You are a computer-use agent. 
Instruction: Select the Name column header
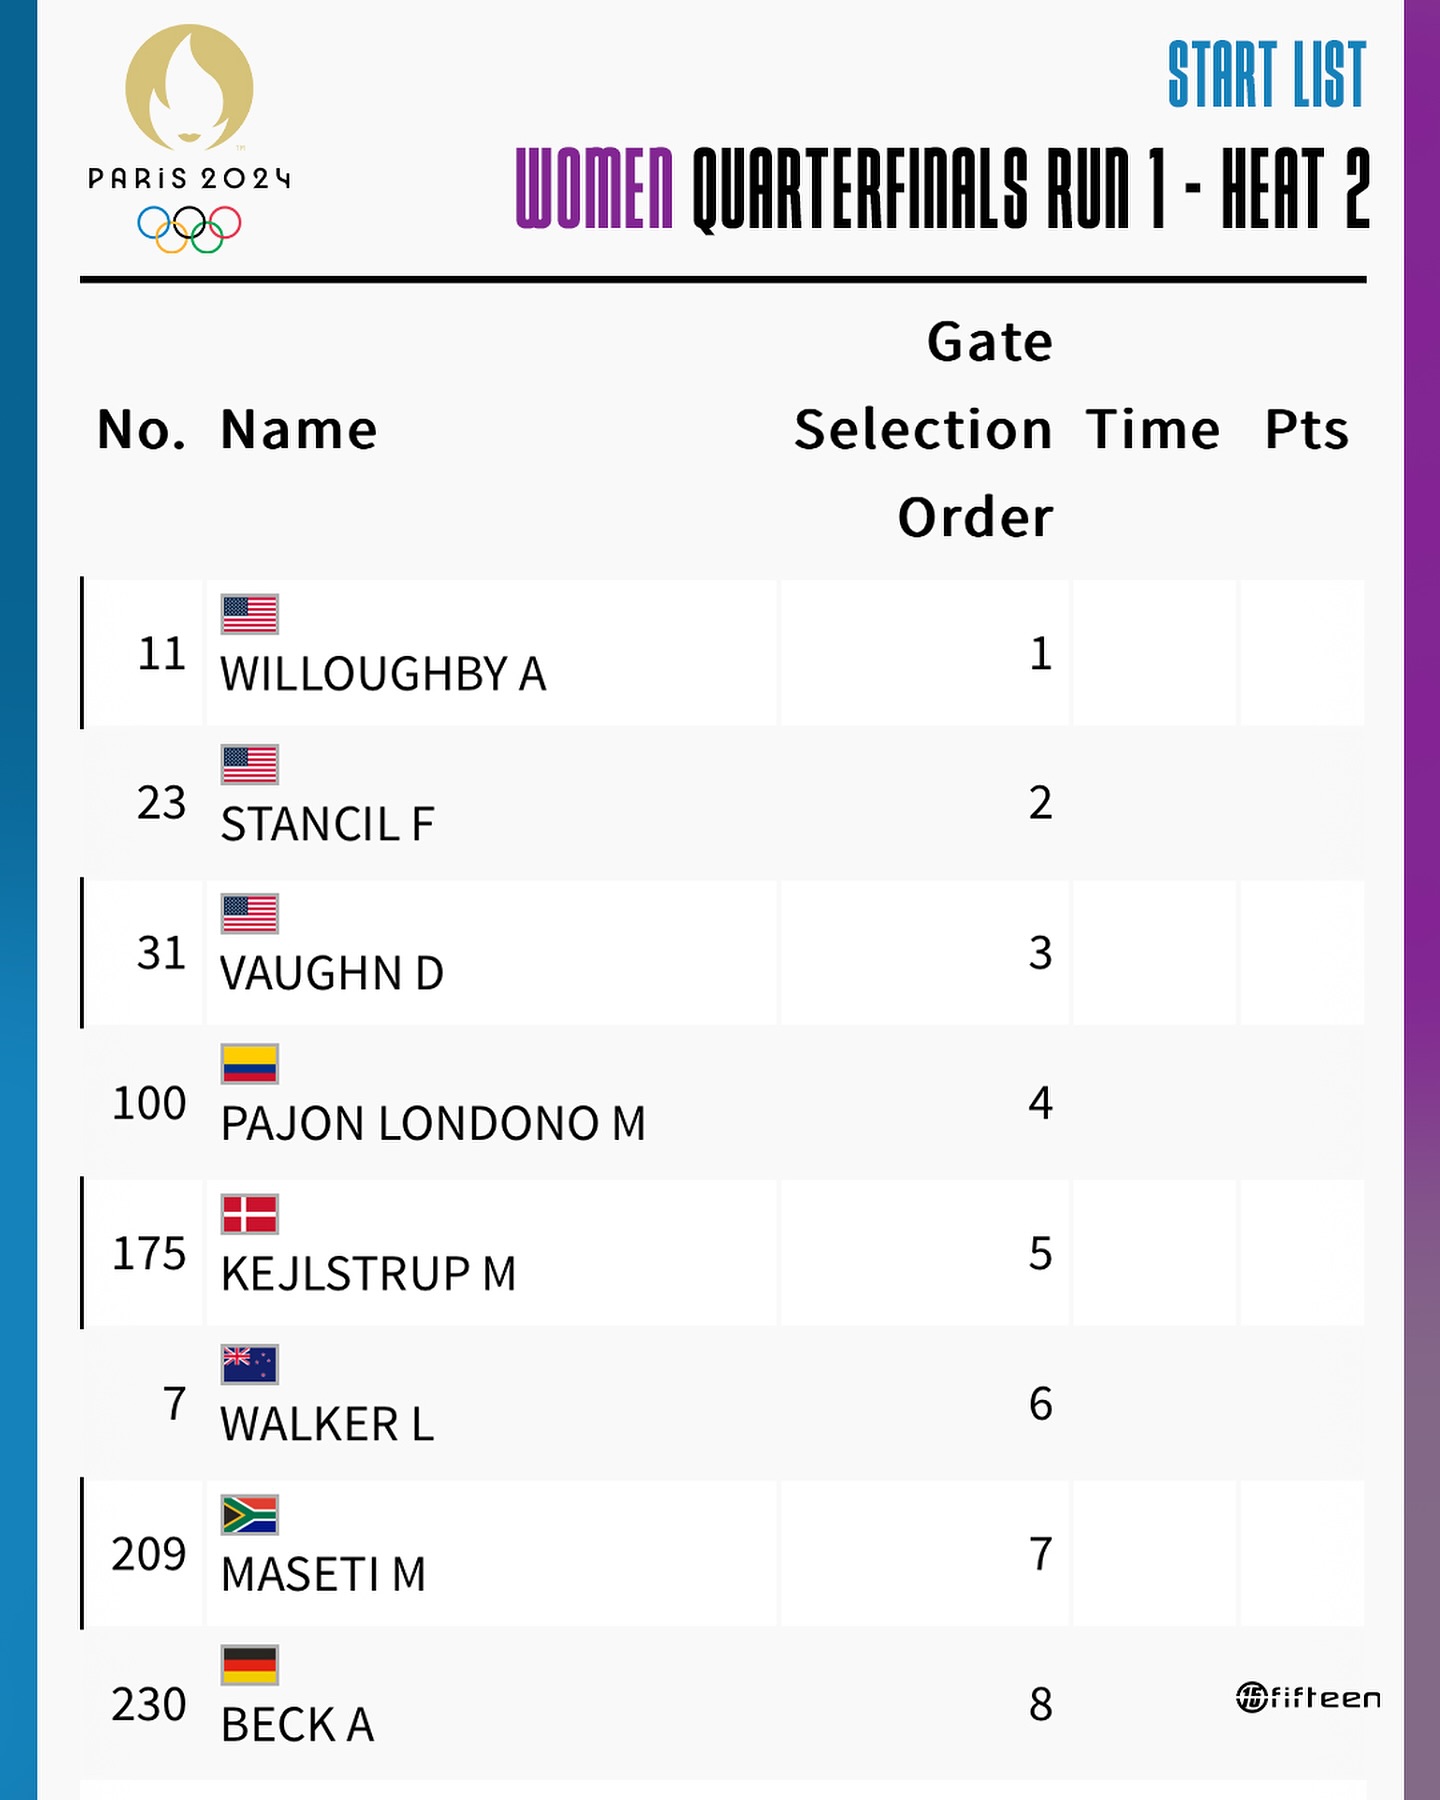coord(299,430)
